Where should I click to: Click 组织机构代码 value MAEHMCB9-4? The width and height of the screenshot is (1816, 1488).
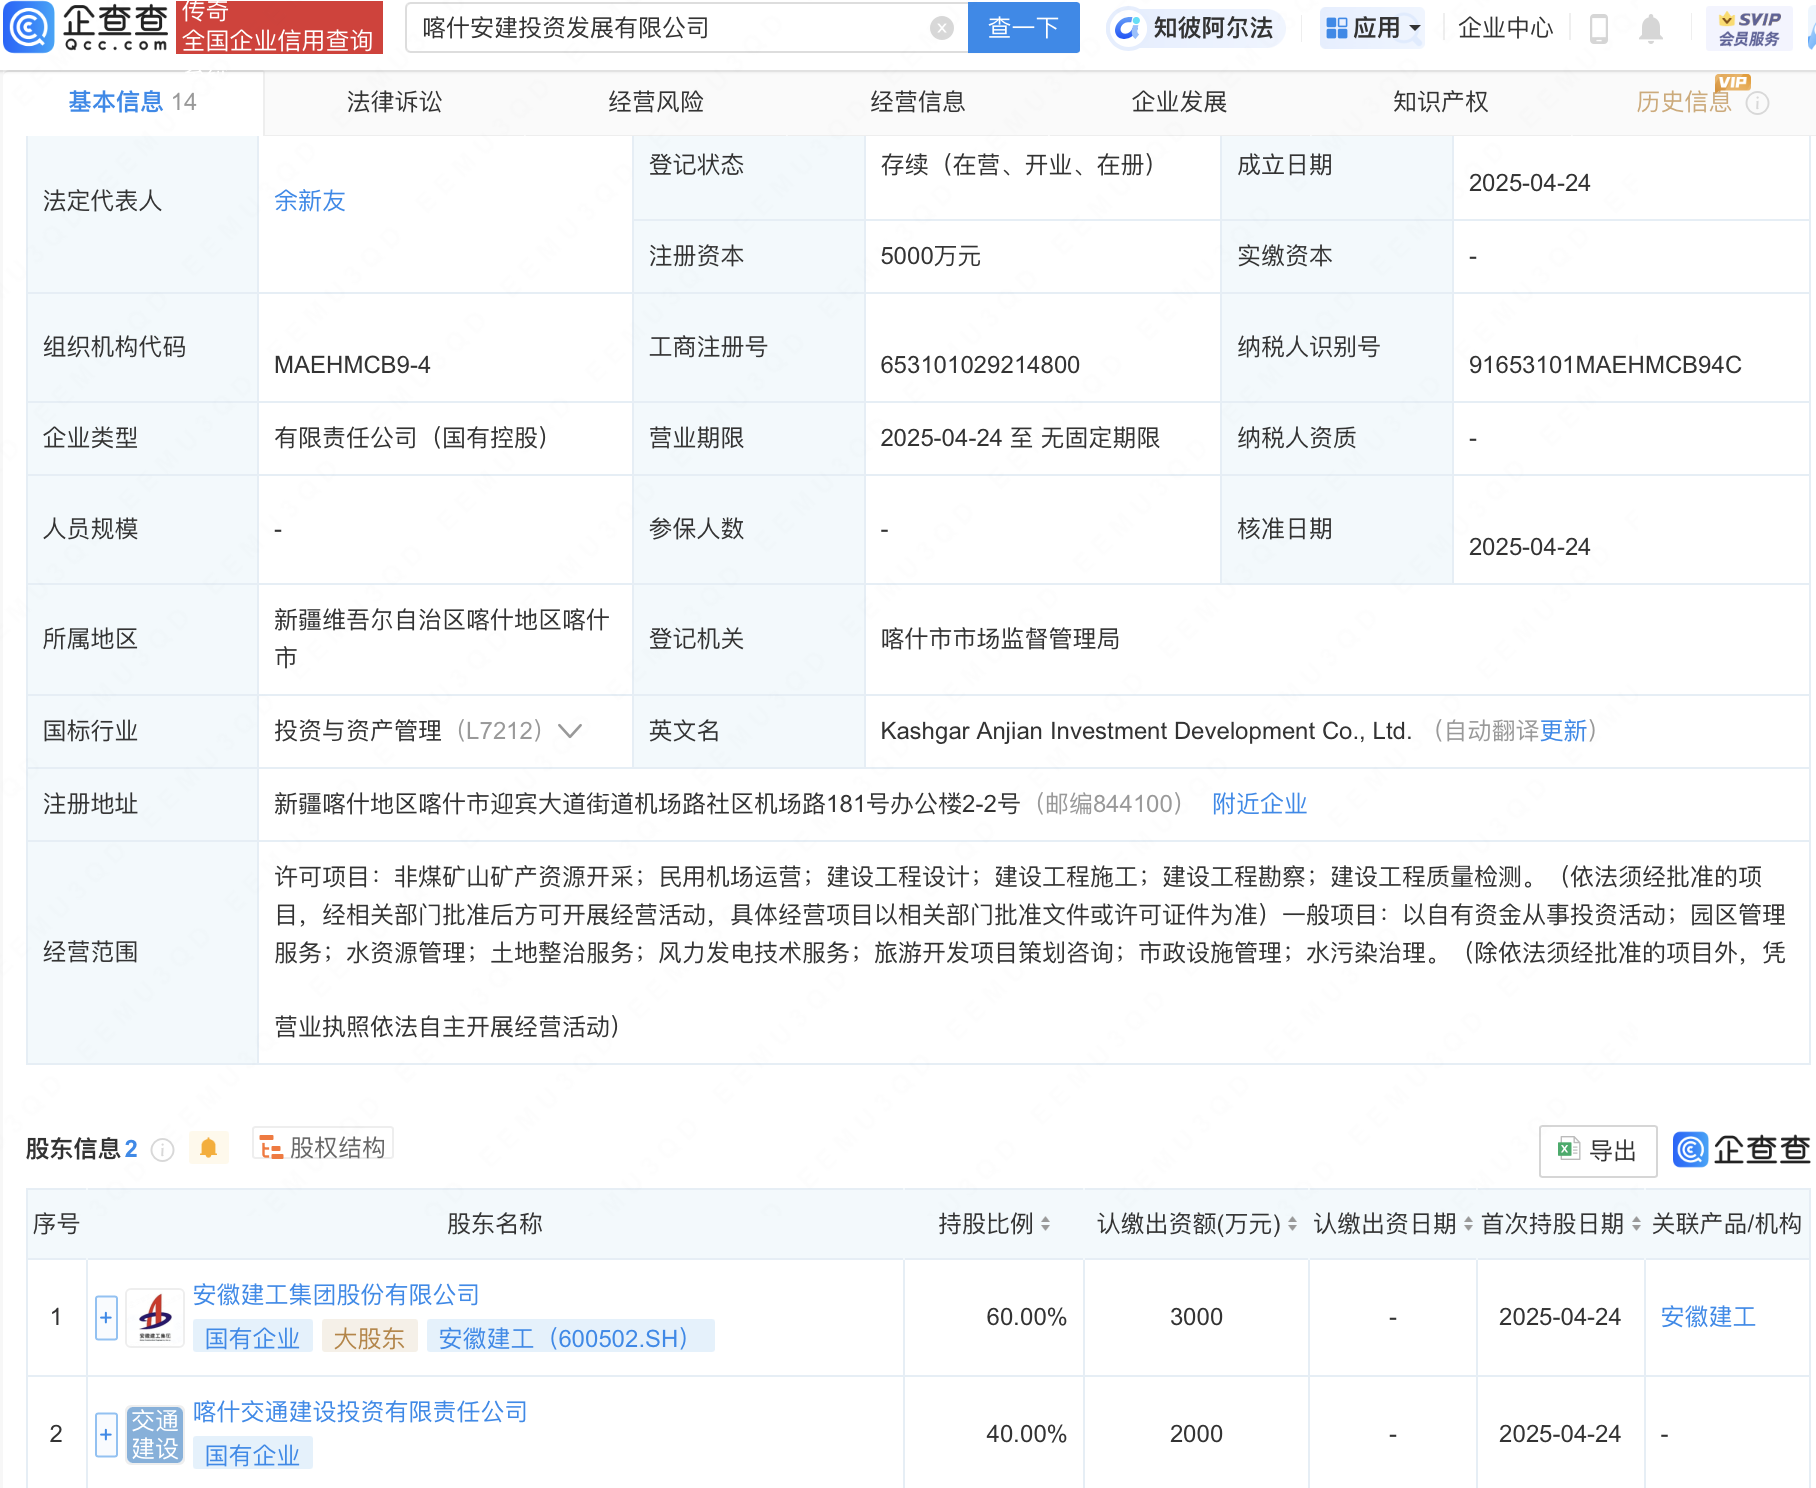coord(352,365)
